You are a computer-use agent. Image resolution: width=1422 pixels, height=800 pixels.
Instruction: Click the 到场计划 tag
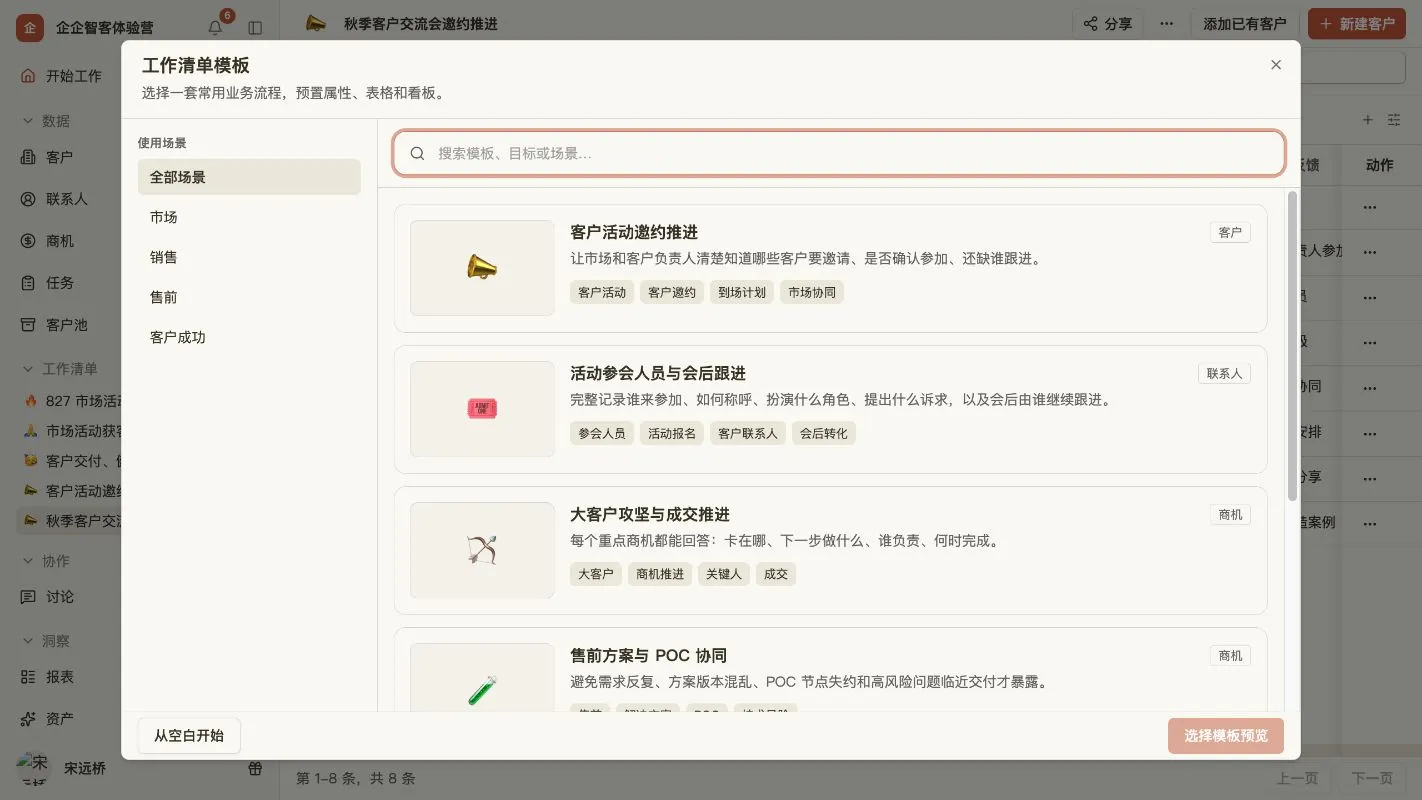click(742, 292)
